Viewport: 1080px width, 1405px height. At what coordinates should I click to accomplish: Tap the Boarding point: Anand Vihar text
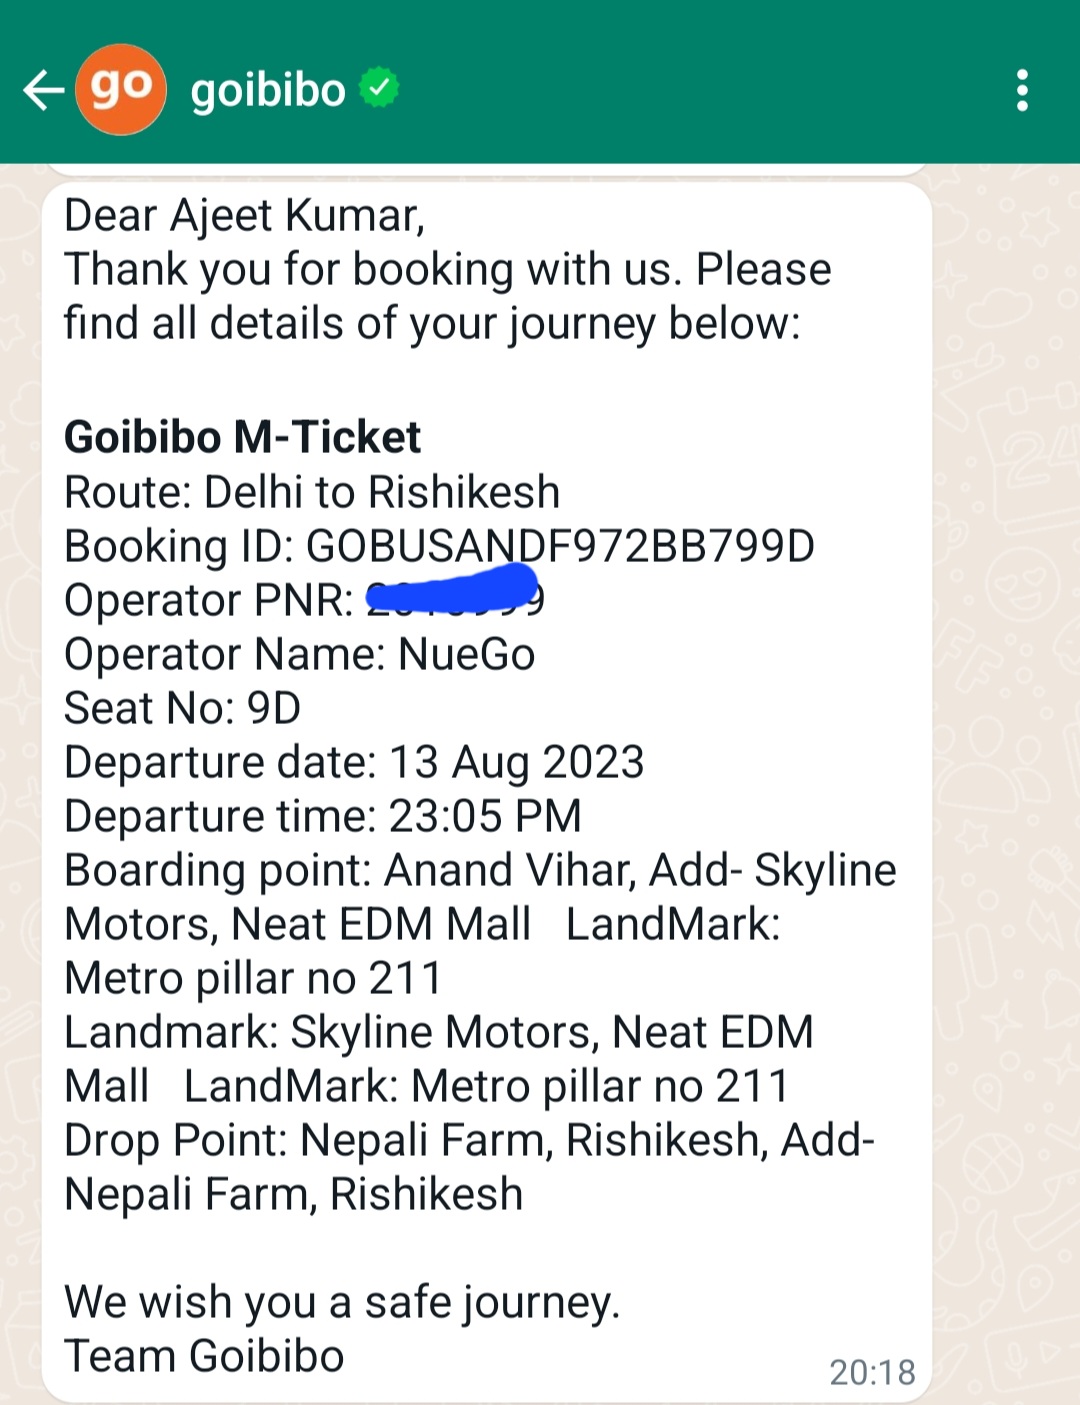click(x=350, y=871)
